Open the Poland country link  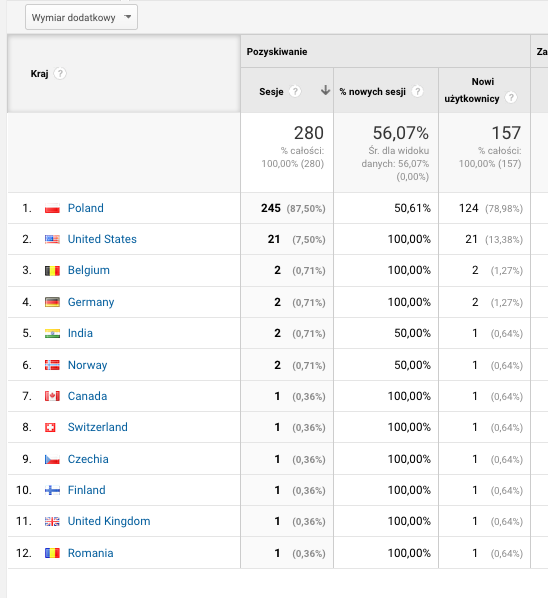[x=85, y=208]
